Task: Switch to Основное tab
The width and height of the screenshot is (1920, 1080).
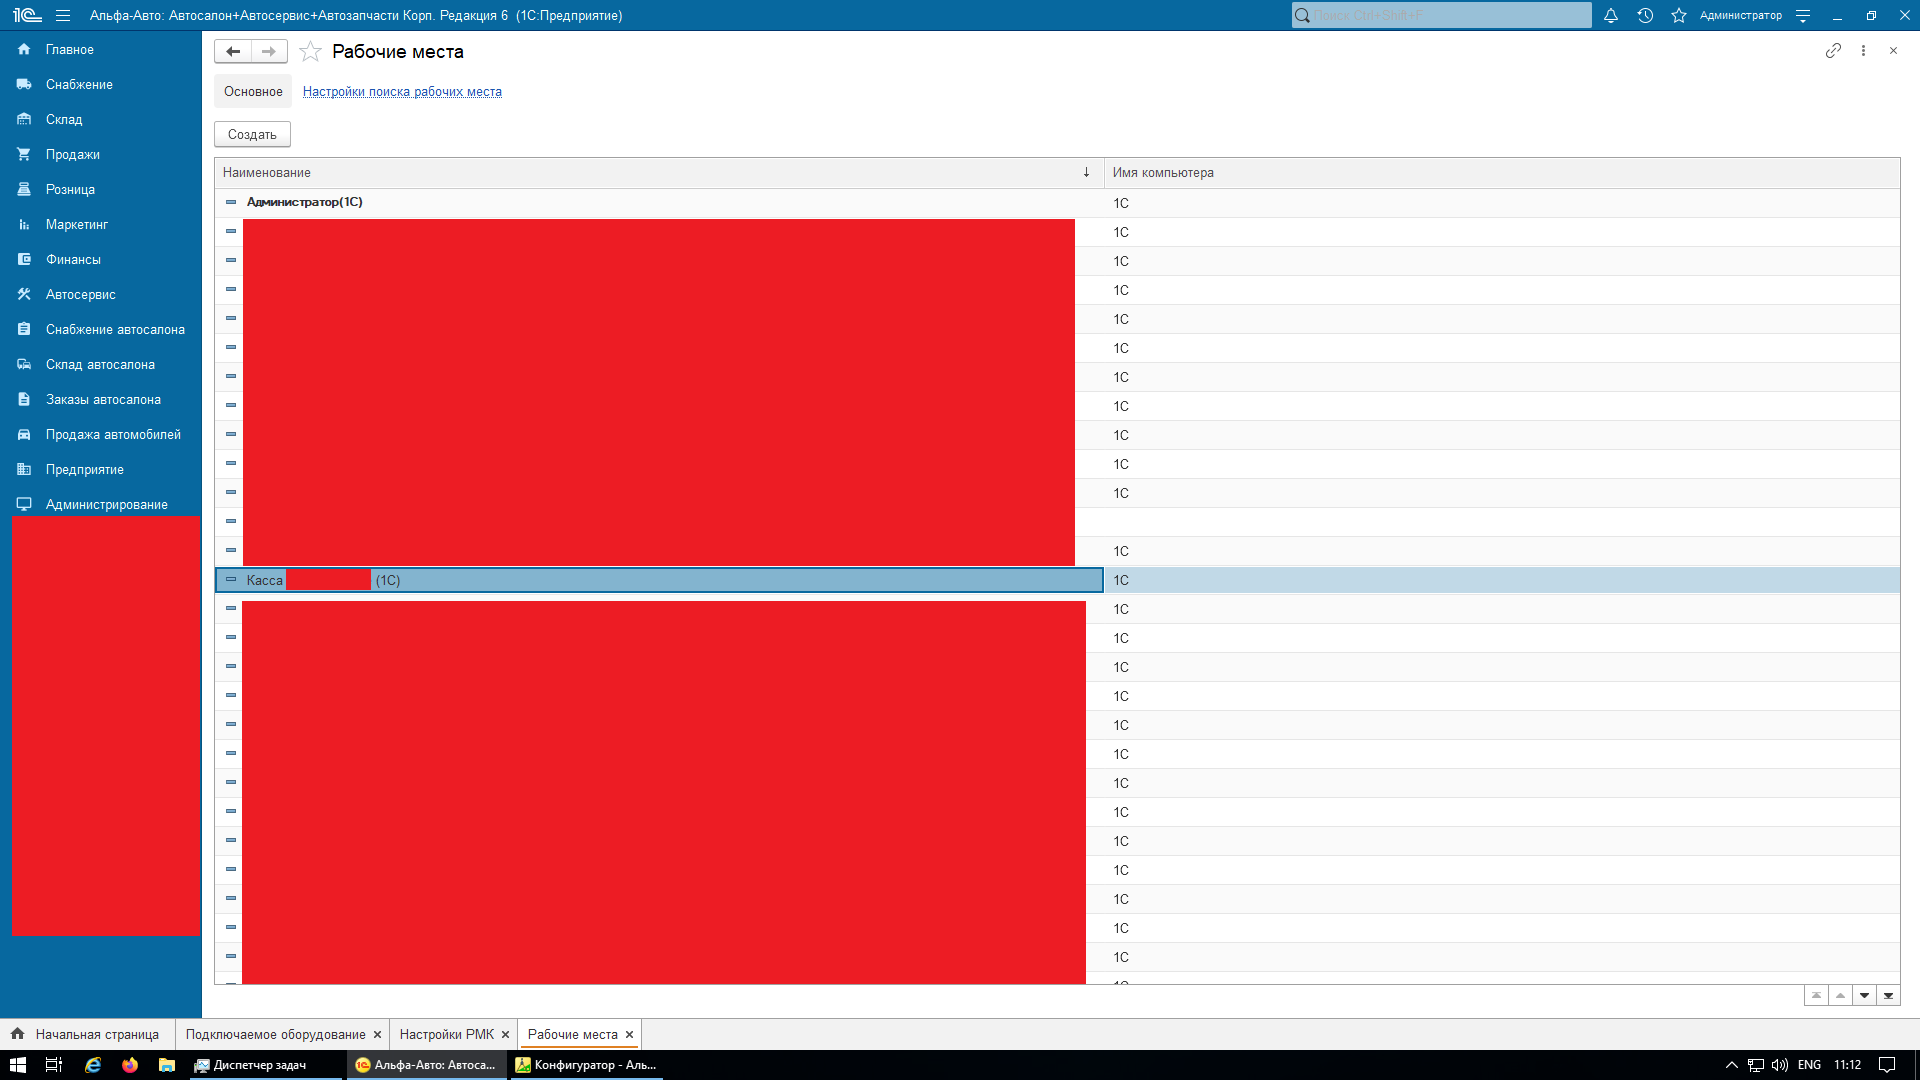Action: pyautogui.click(x=253, y=91)
